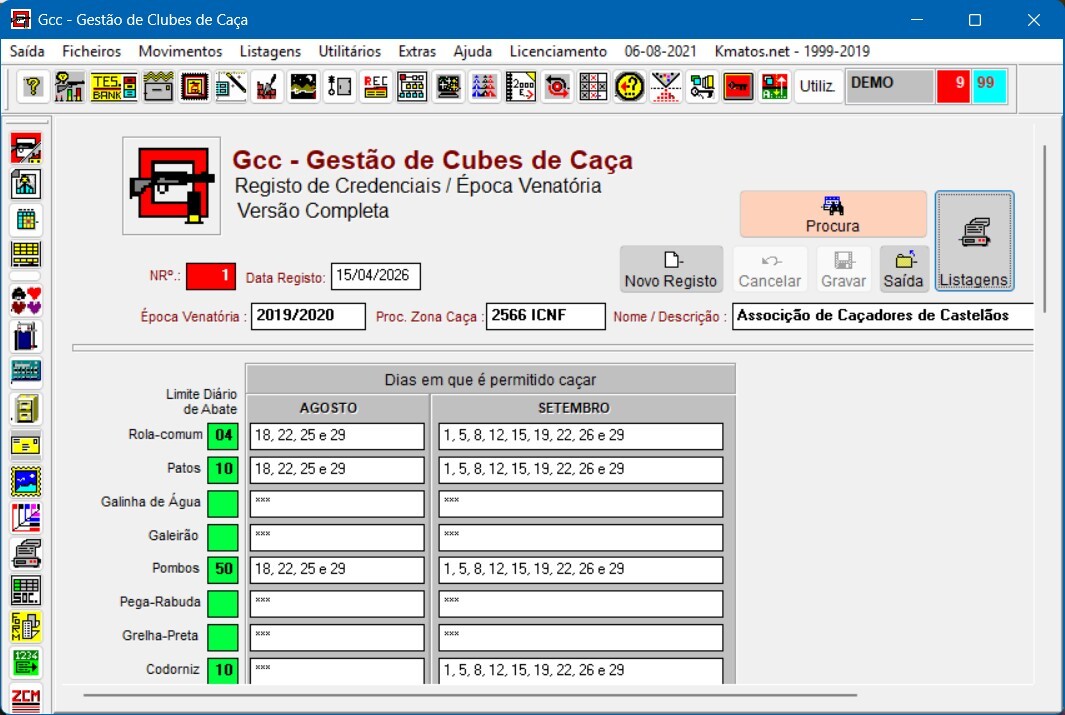Click the green 1234 sidebar icon
Viewport: 1065px width, 715px height.
[x=26, y=661]
